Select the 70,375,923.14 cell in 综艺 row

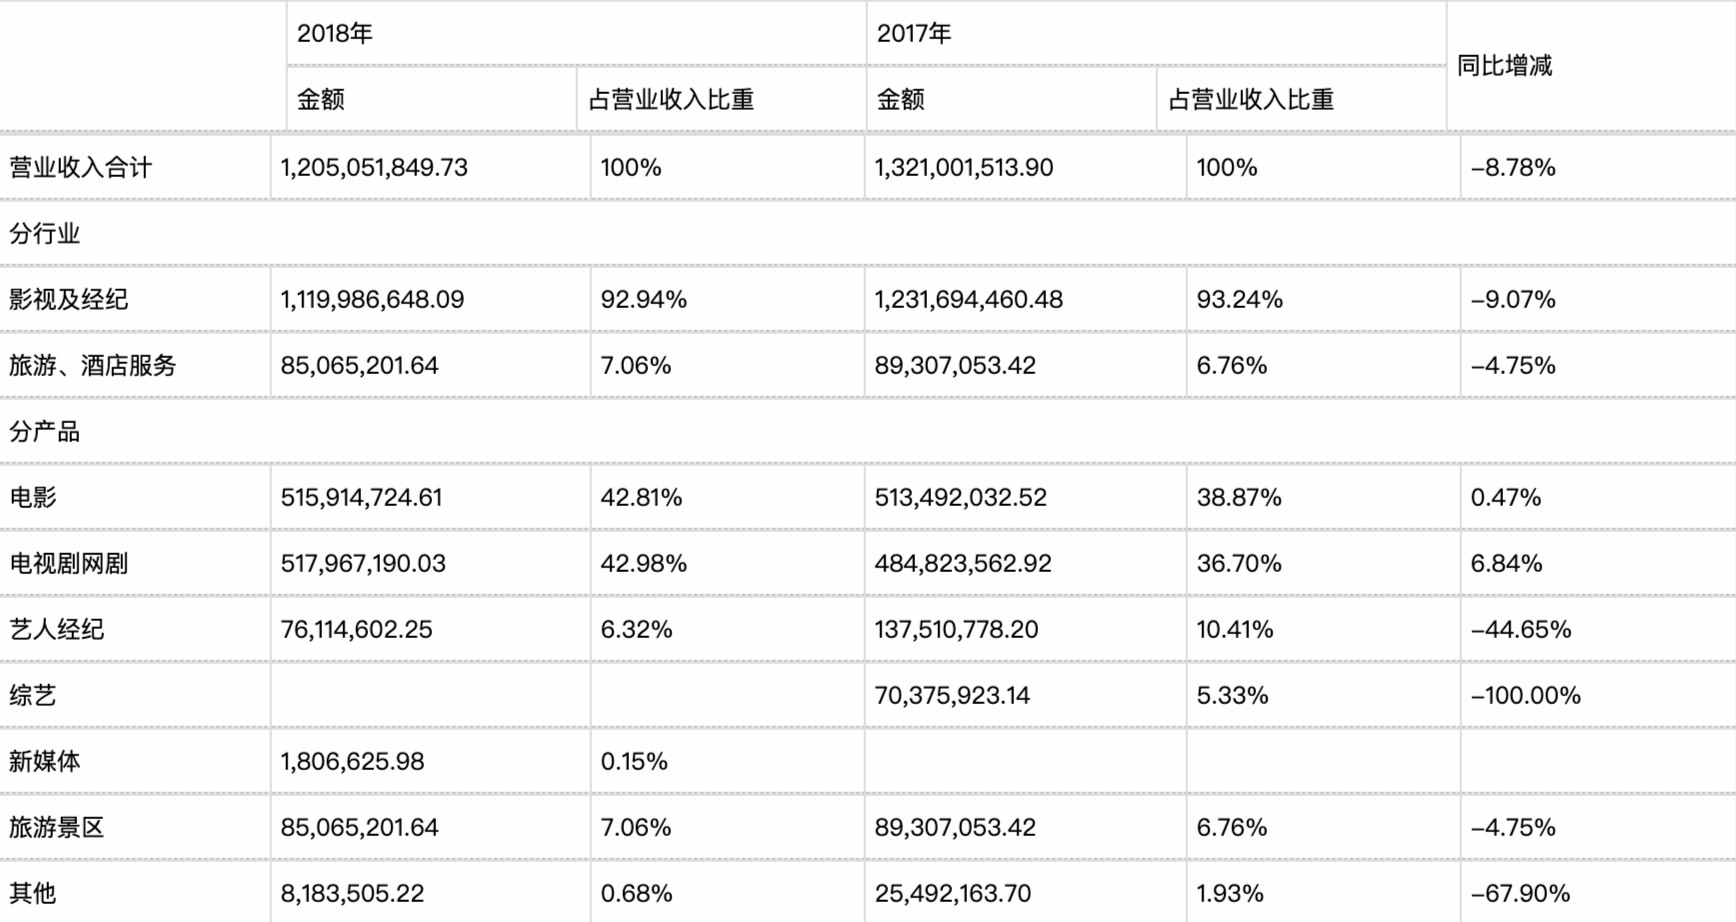click(x=952, y=695)
